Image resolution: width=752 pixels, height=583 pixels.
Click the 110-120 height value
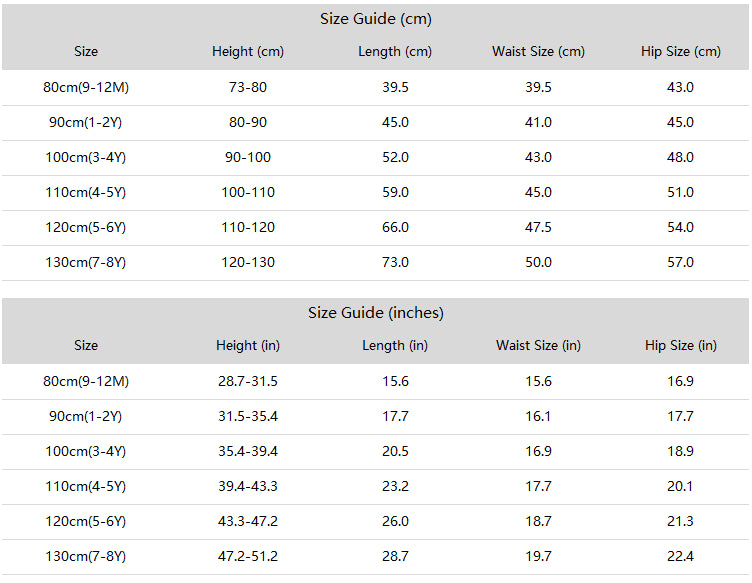coord(248,227)
